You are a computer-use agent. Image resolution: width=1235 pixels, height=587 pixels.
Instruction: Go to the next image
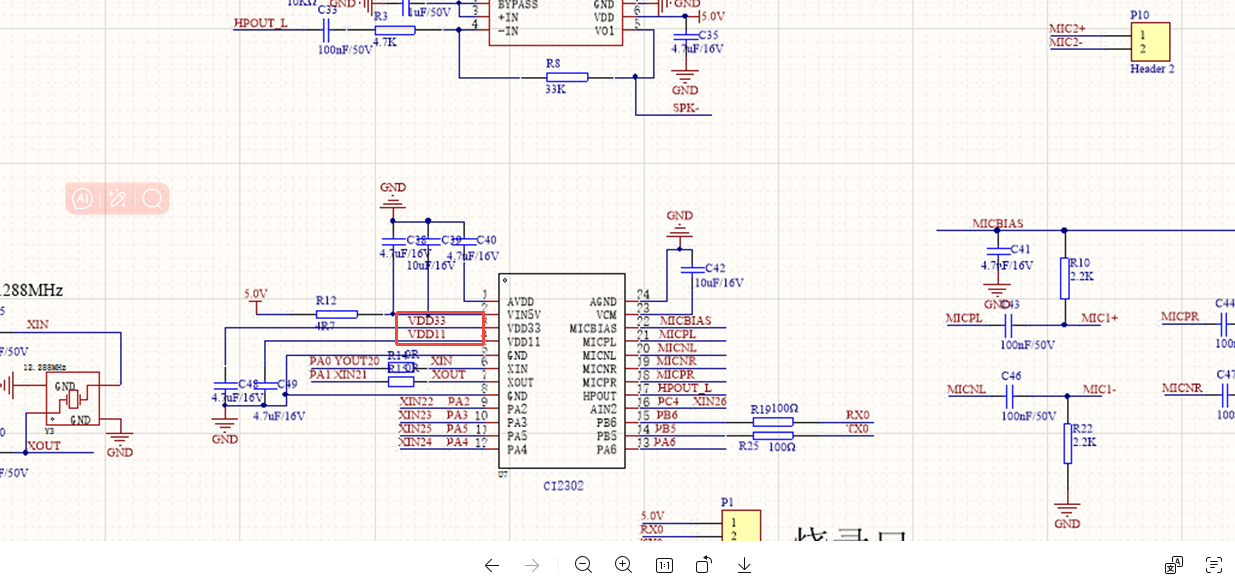(x=532, y=565)
